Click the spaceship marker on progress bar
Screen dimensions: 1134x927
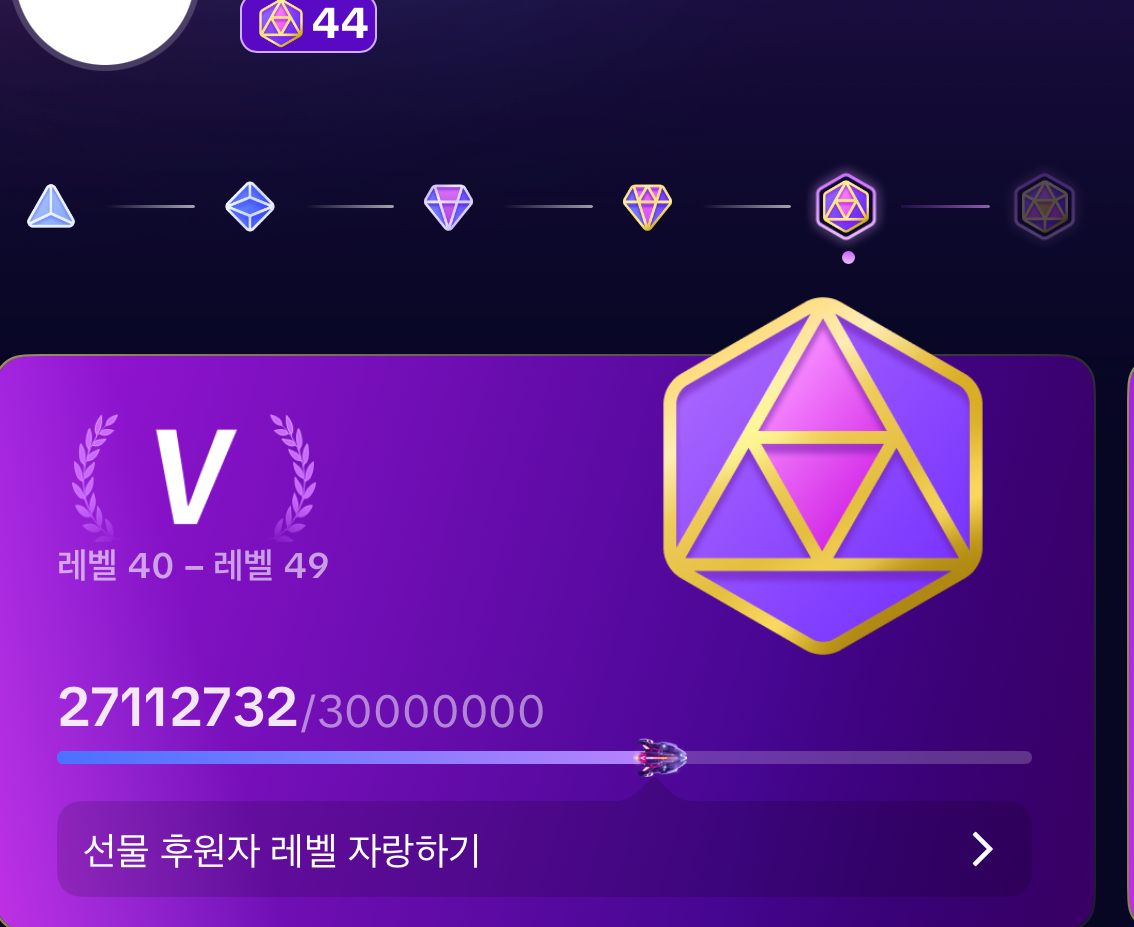[x=661, y=757]
